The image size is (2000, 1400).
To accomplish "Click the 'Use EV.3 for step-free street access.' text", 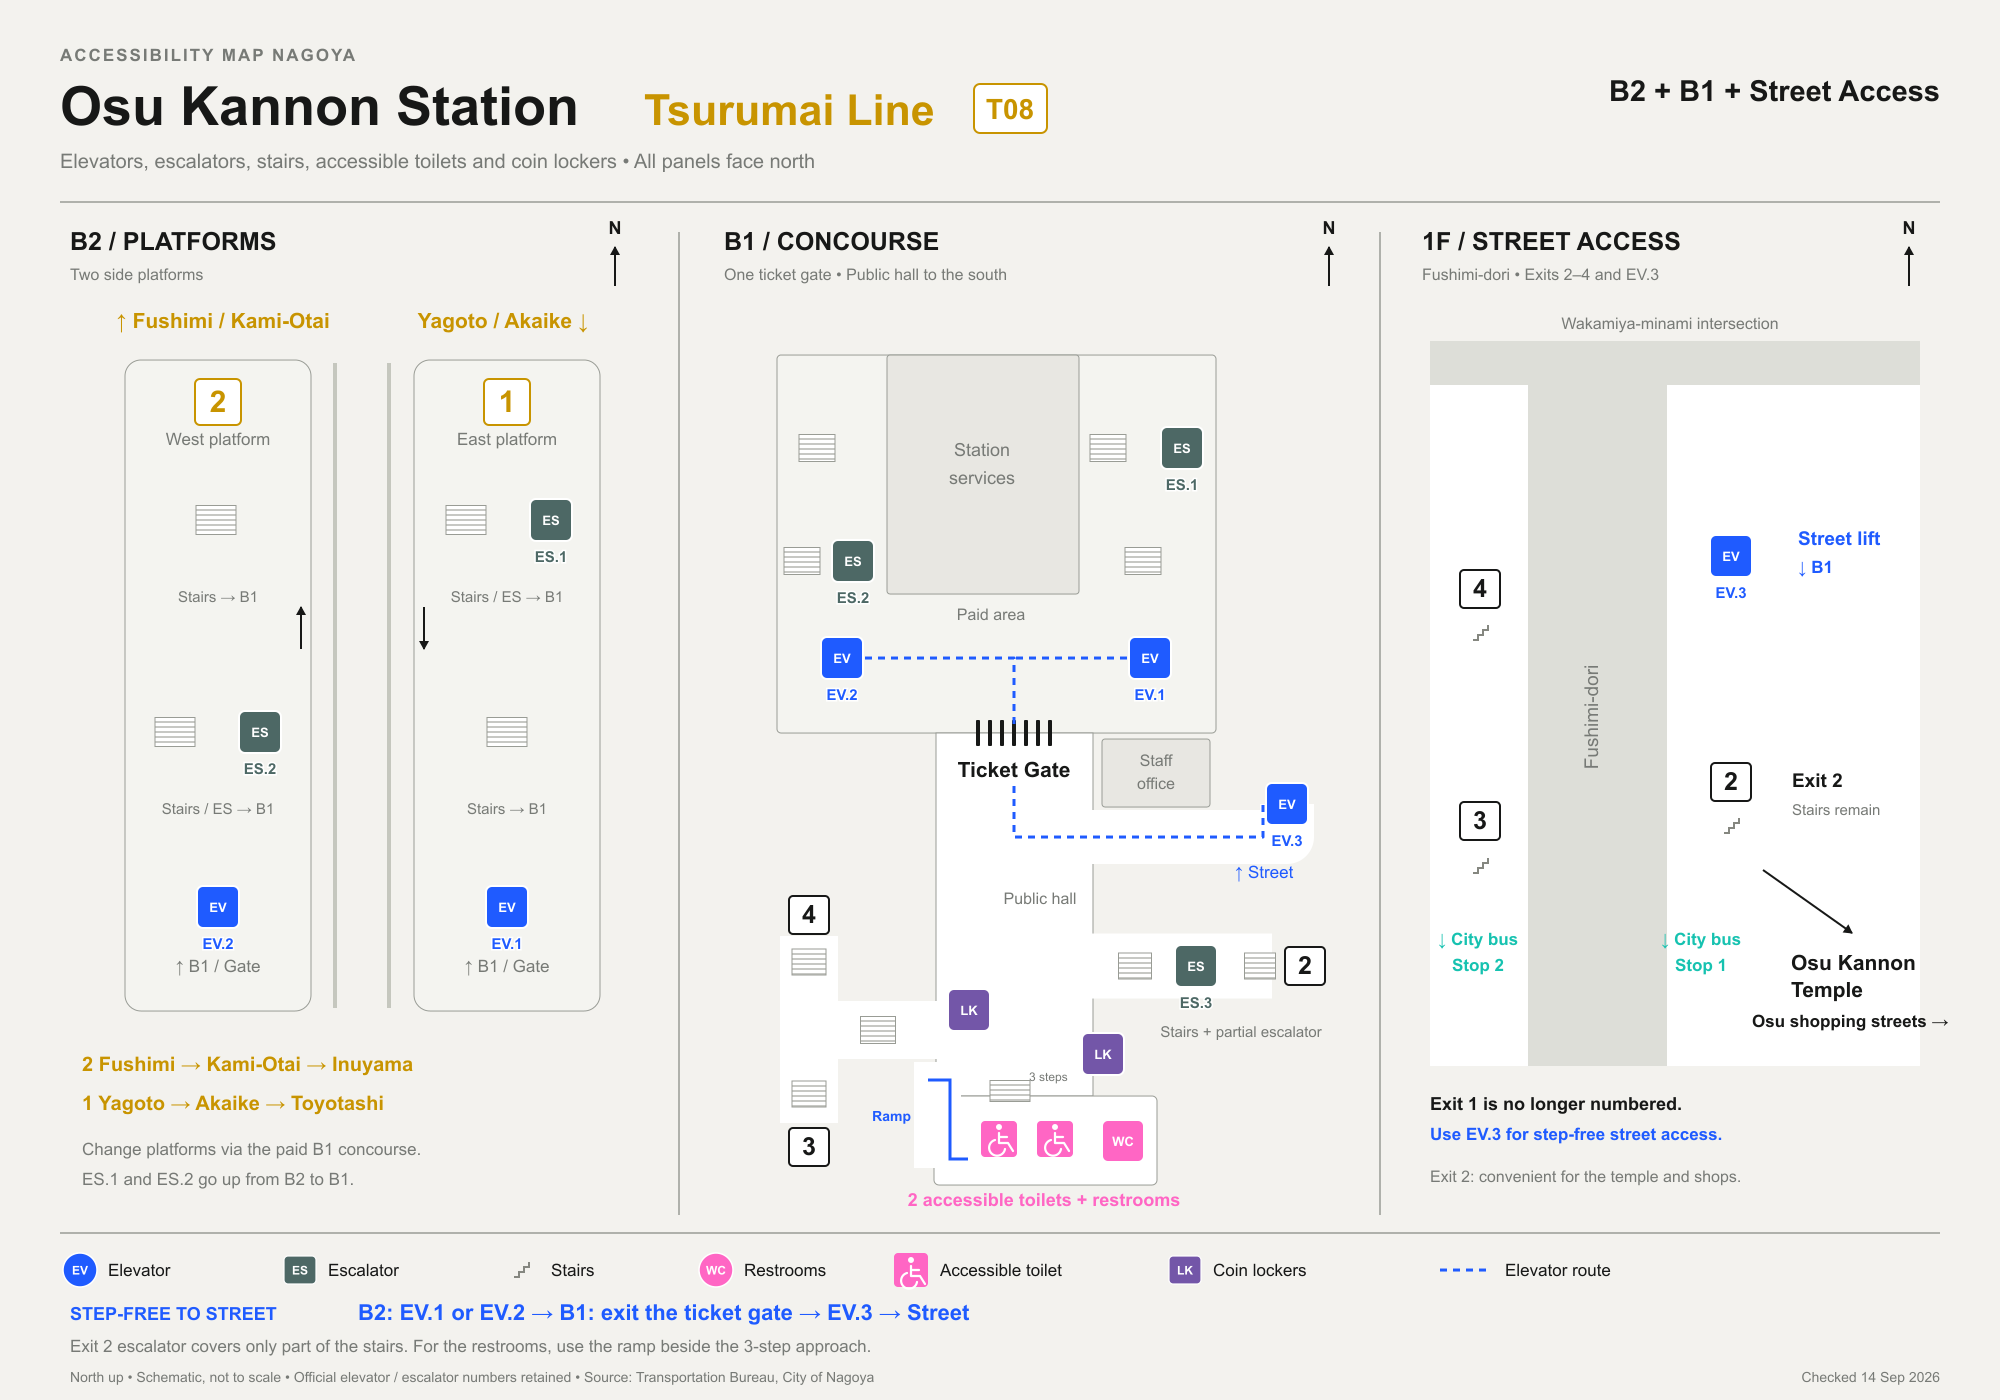I will pyautogui.click(x=1576, y=1134).
